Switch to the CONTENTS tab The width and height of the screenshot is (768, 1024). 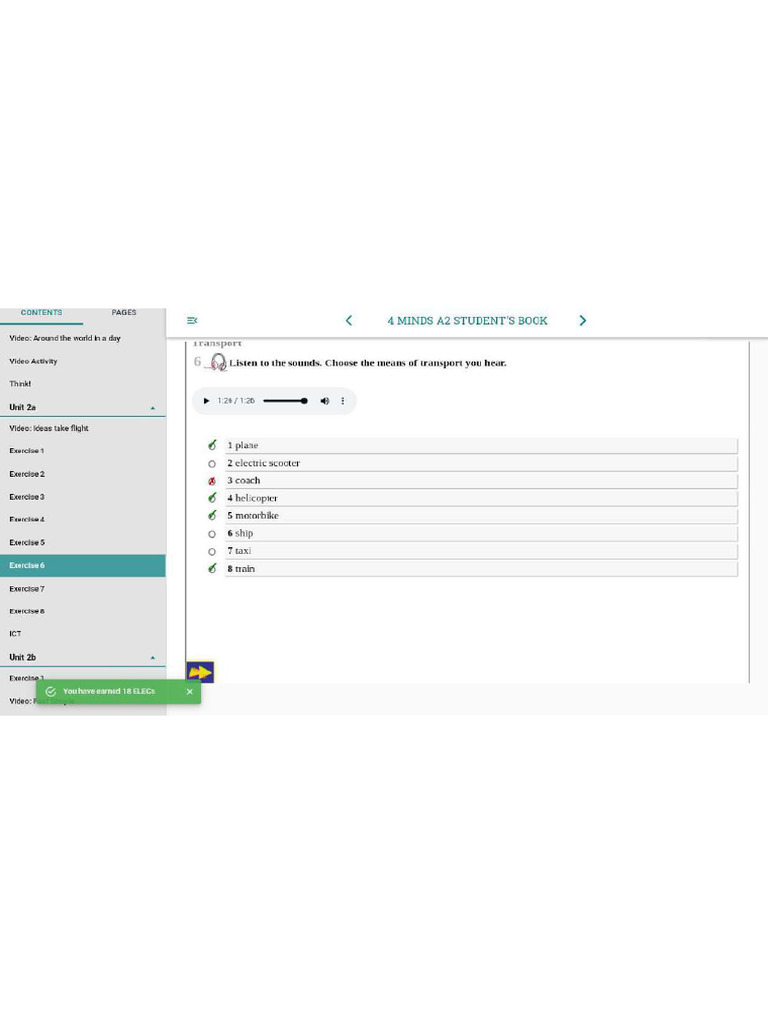tap(41, 313)
